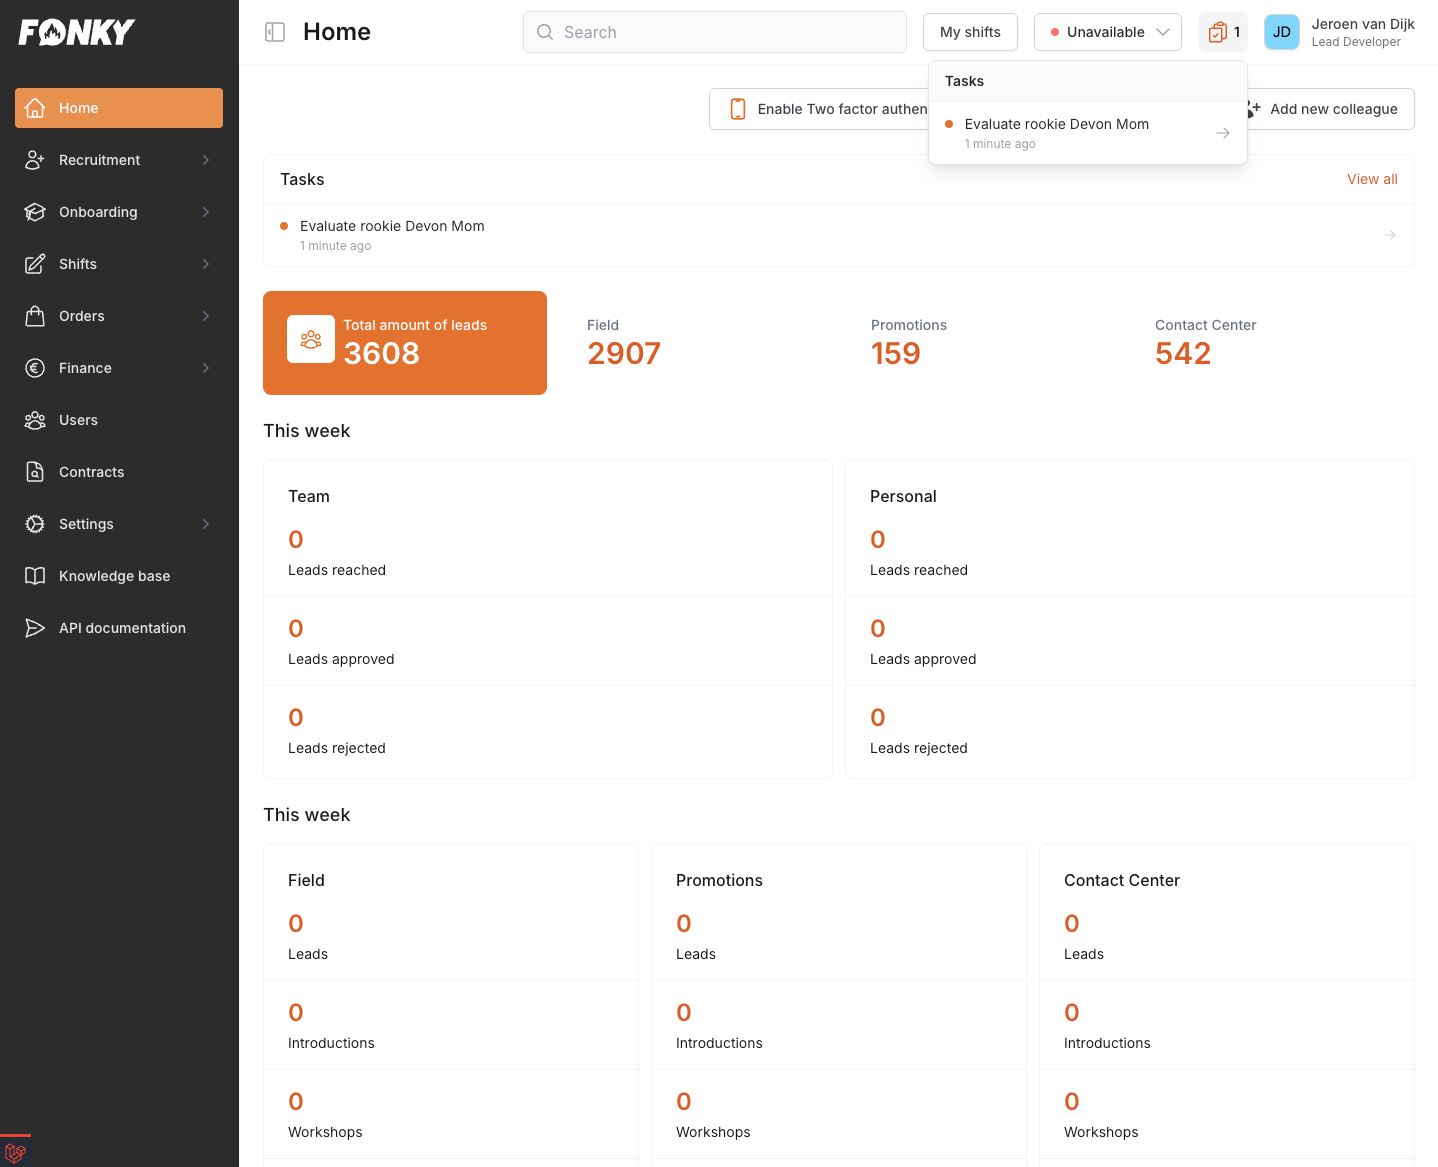Open the Users page
Screen dimensions: 1438x1167
(x=78, y=419)
